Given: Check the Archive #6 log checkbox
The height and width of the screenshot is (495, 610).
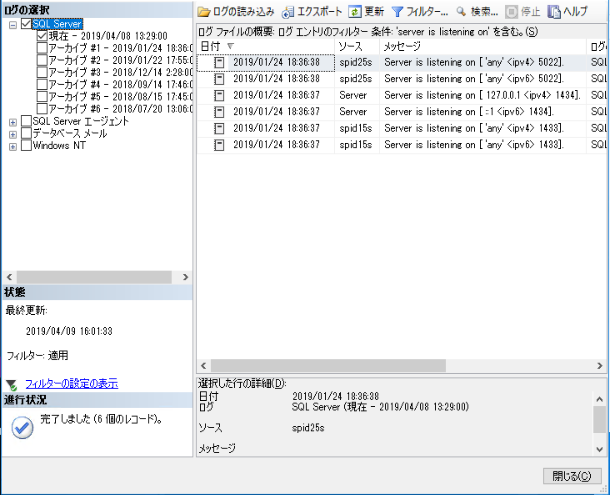Looking at the screenshot, I should (42, 108).
